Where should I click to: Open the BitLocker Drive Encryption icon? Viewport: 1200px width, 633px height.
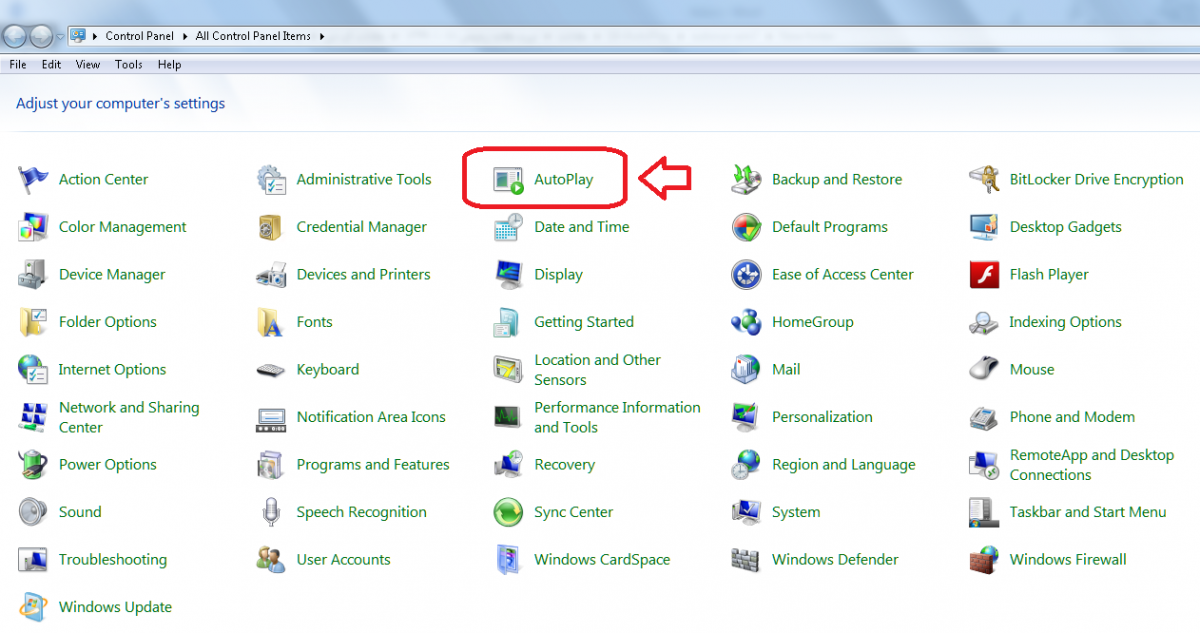[x=984, y=180]
